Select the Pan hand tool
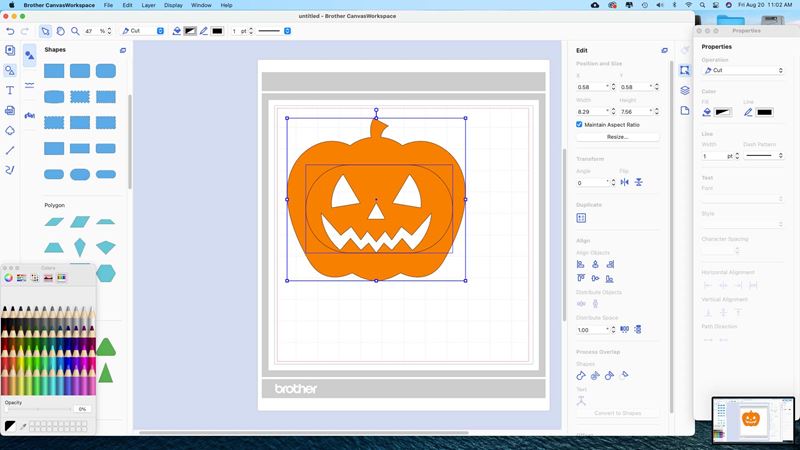This screenshot has width=800, height=450. pyautogui.click(x=60, y=31)
